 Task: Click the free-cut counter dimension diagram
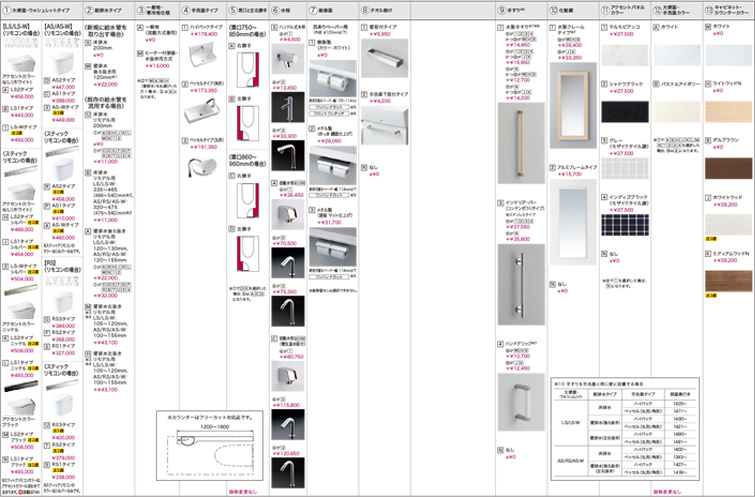[x=209, y=445]
